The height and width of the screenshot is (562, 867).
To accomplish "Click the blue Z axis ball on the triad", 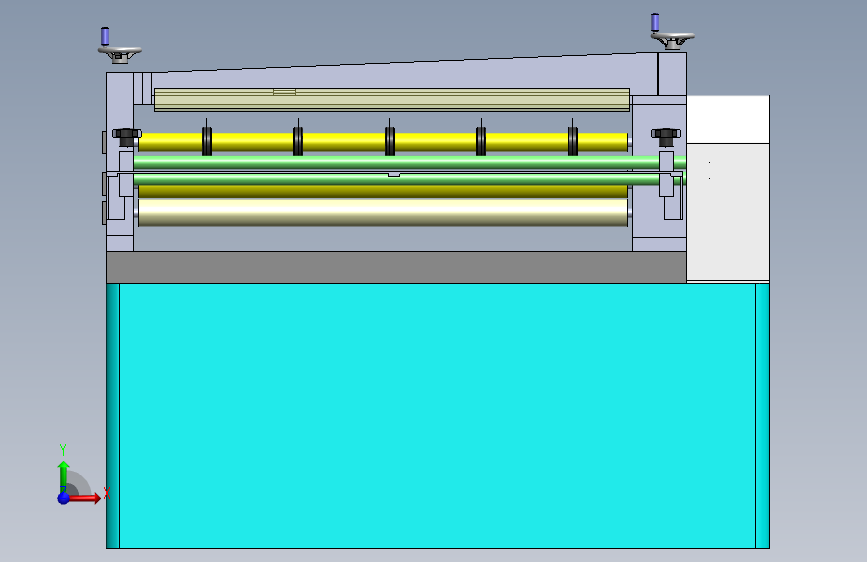I will coord(64,498).
